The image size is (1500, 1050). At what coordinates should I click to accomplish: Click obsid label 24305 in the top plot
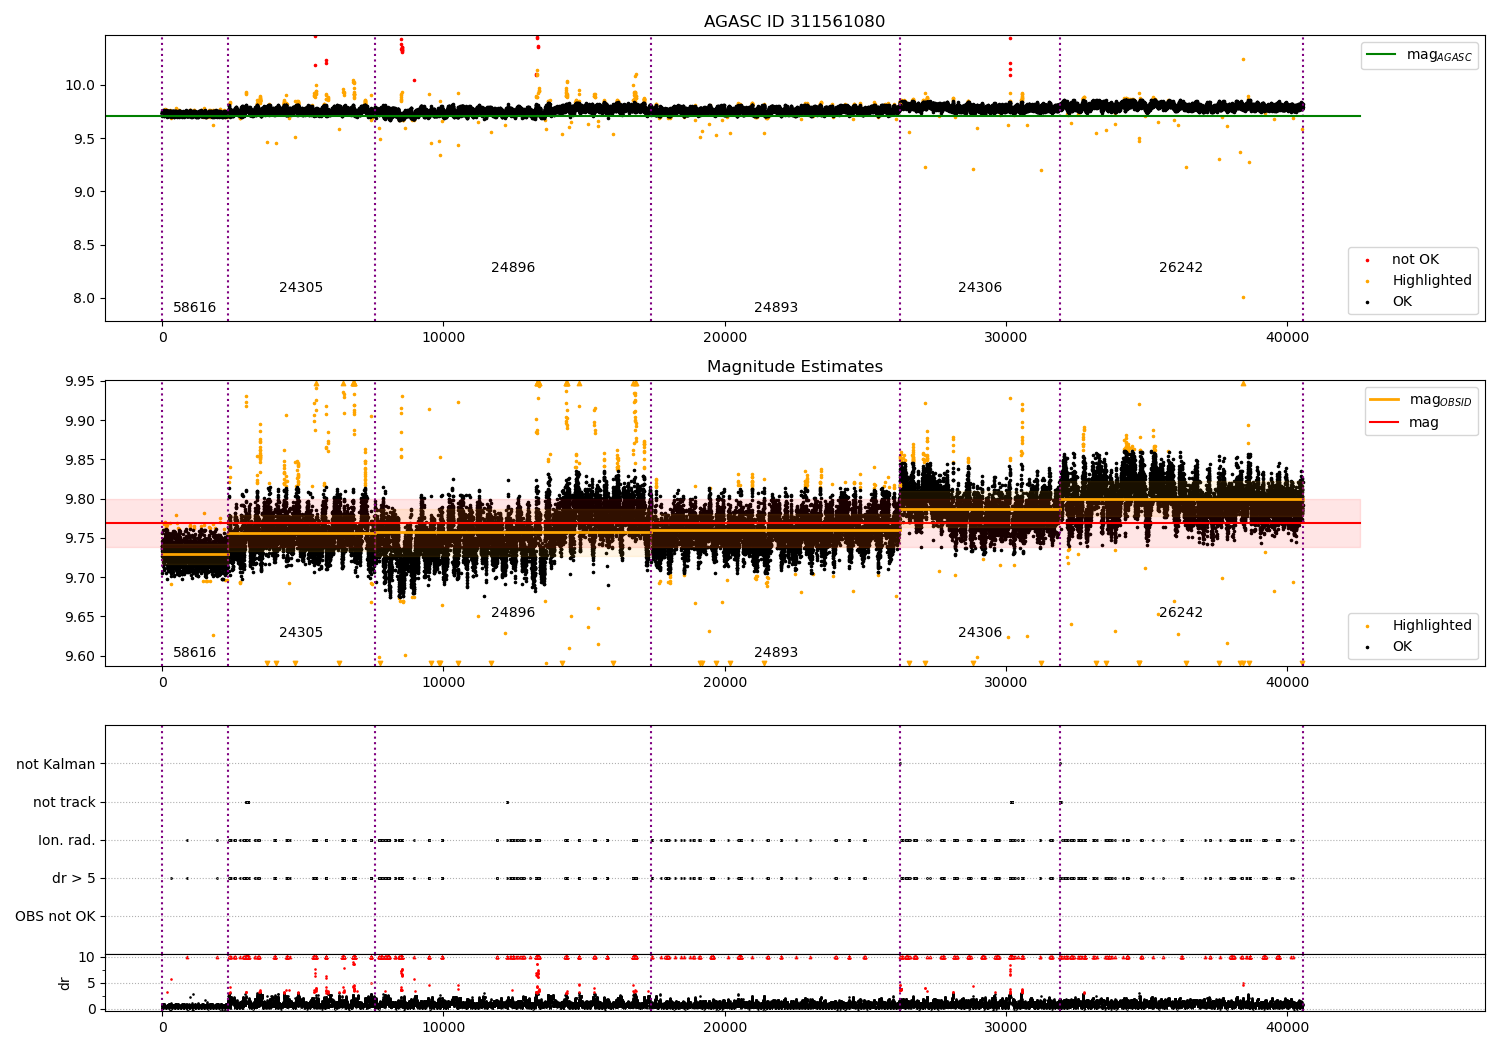pos(301,287)
